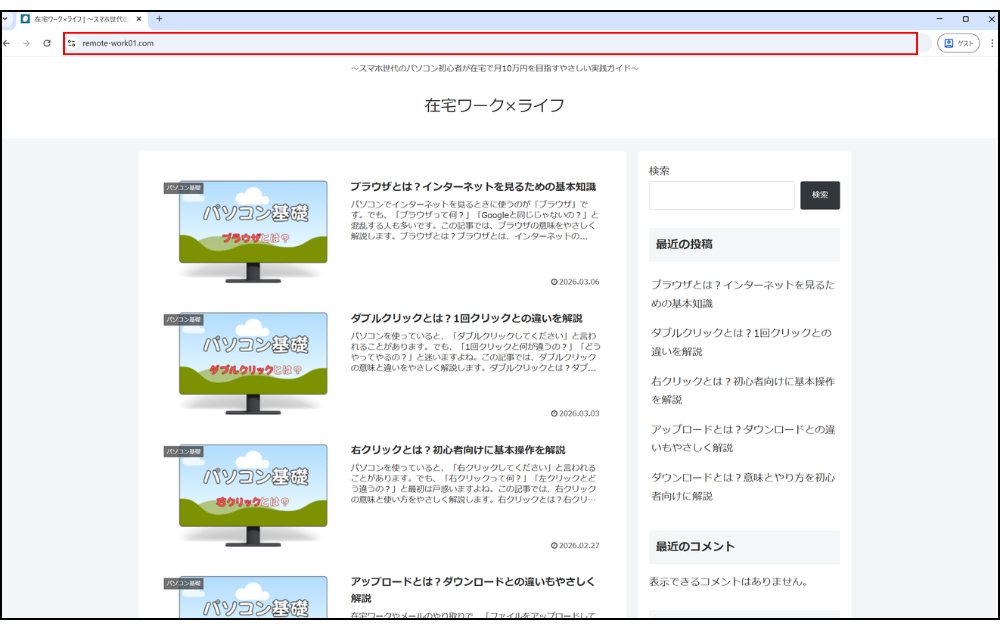The image size is (1000, 630).
Task: Click the address bar showing remote-work01.com
Action: click(490, 43)
